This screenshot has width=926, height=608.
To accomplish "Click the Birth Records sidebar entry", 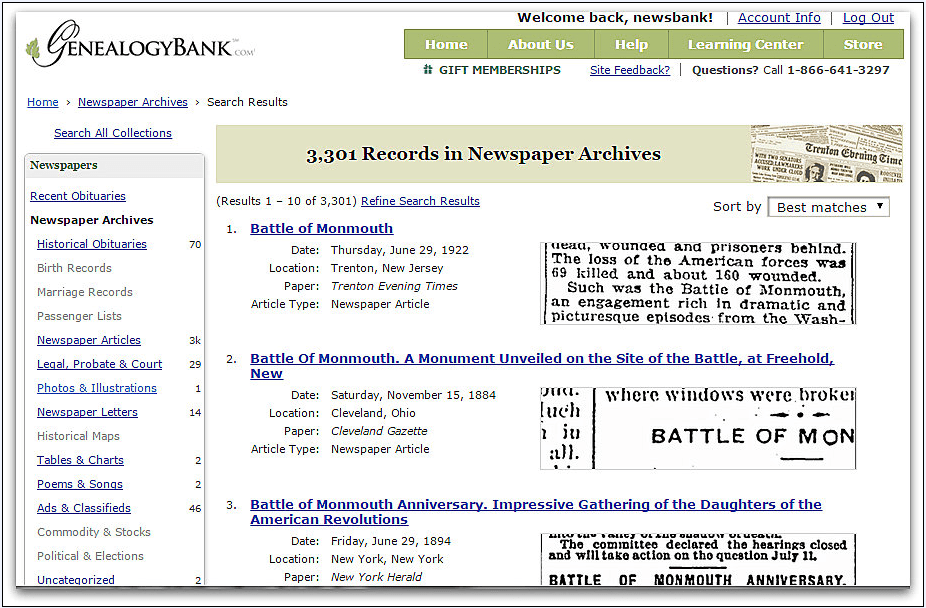I will 74,268.
